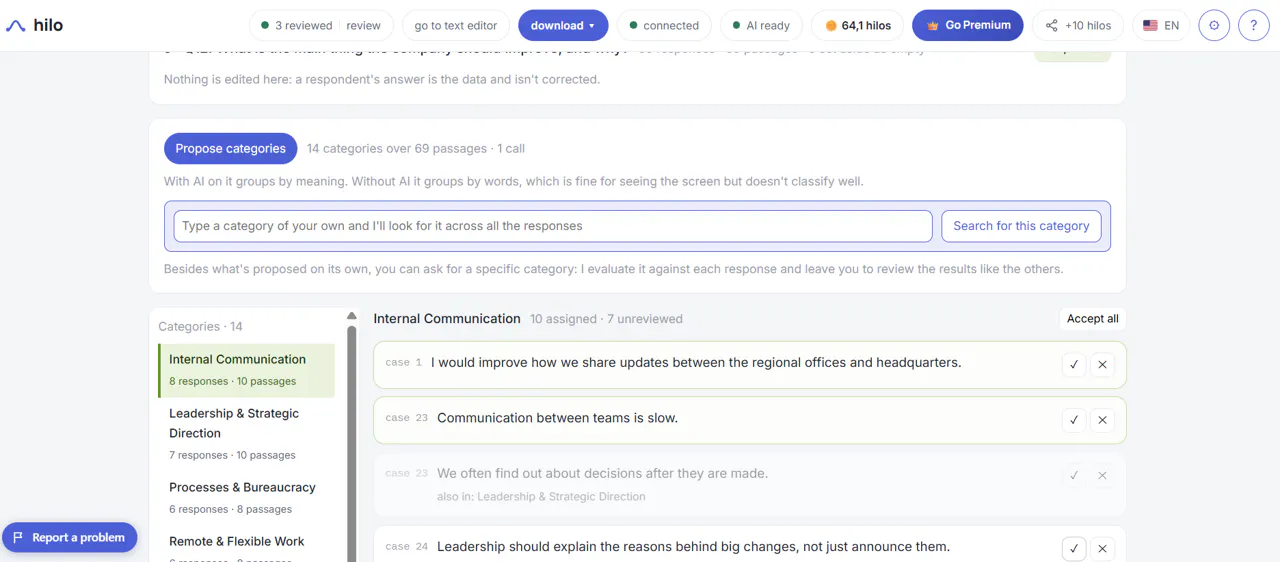Click '10 assigned · 7 unreviewed' text
Viewport: 1280px width, 562px height.
(x=606, y=319)
